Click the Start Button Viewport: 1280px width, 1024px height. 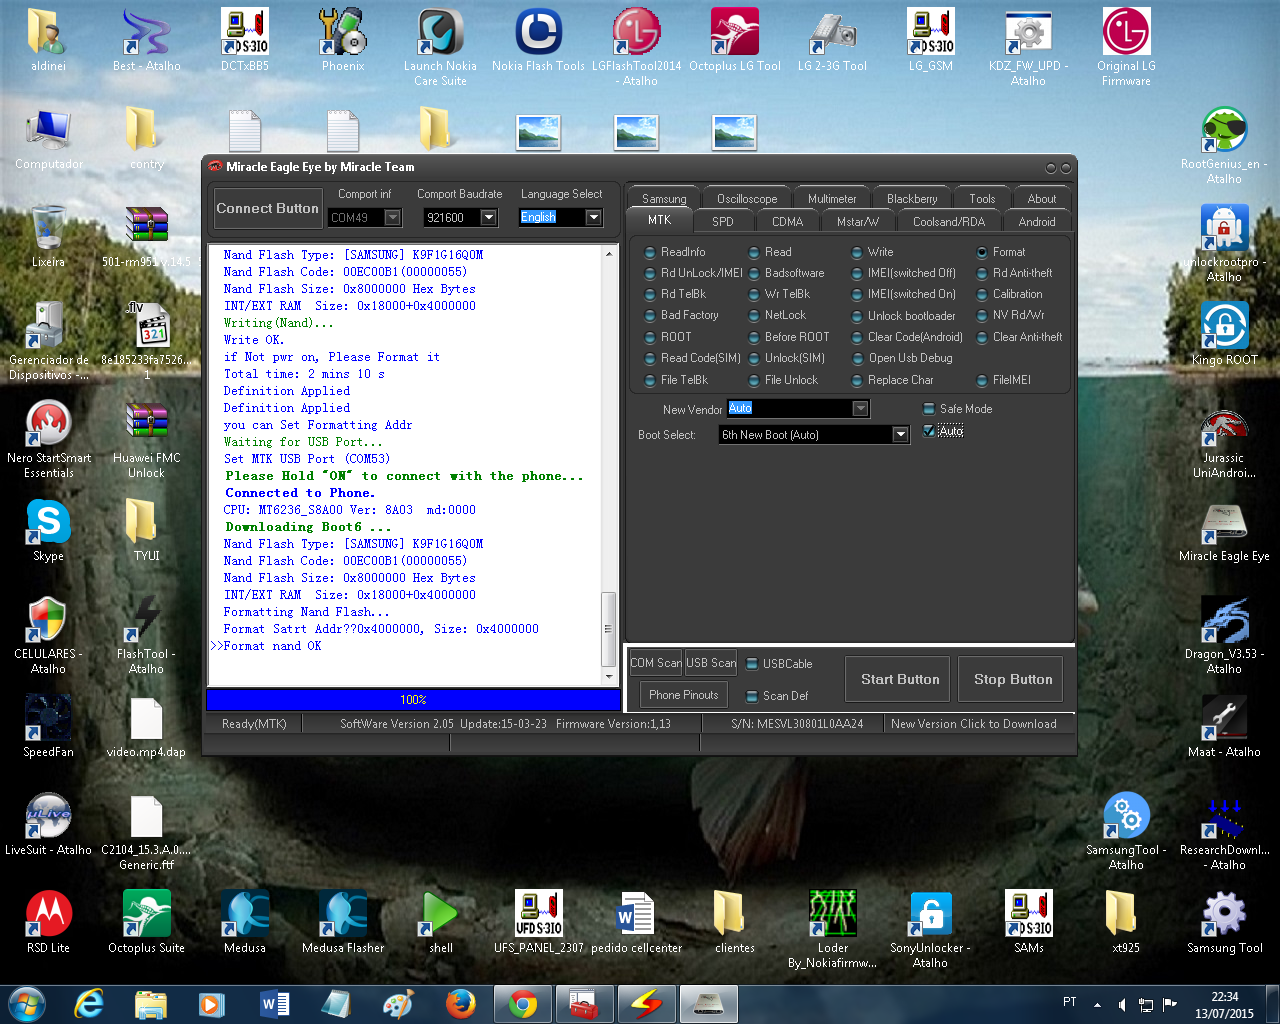[900, 680]
